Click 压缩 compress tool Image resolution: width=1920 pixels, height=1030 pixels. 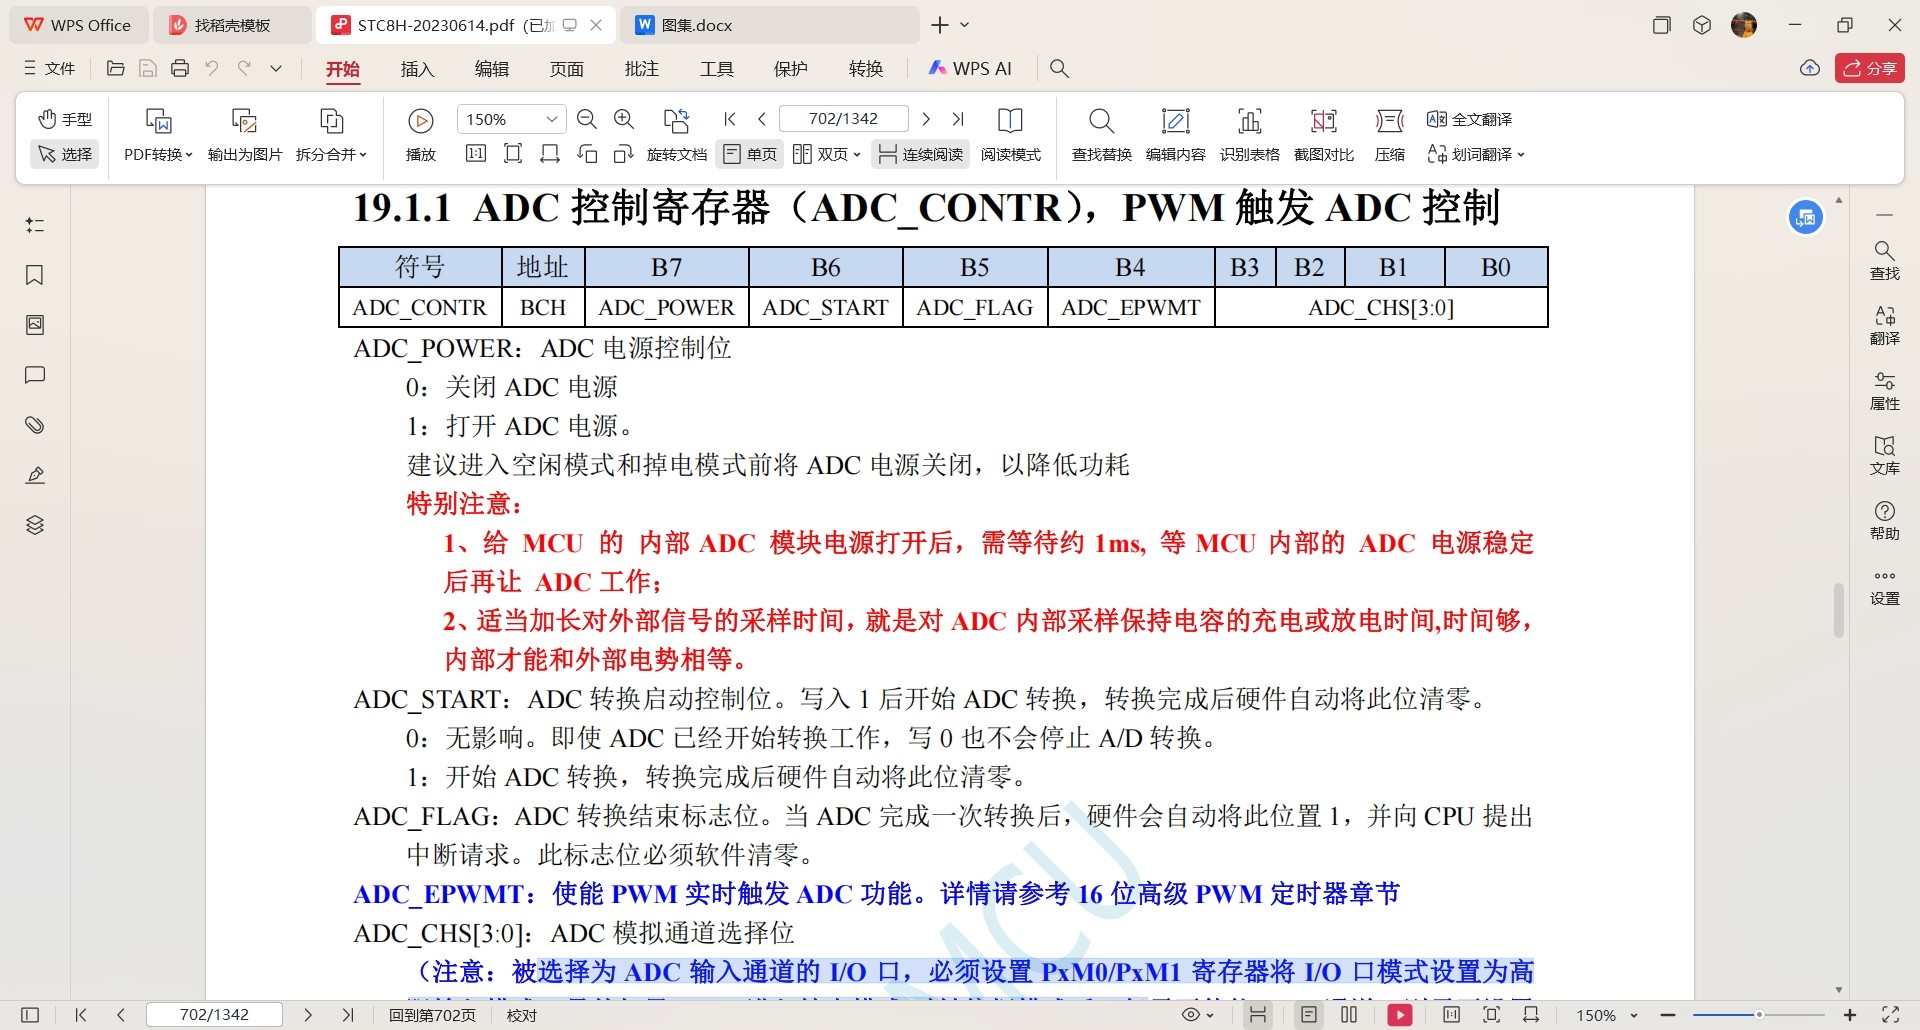pyautogui.click(x=1390, y=134)
